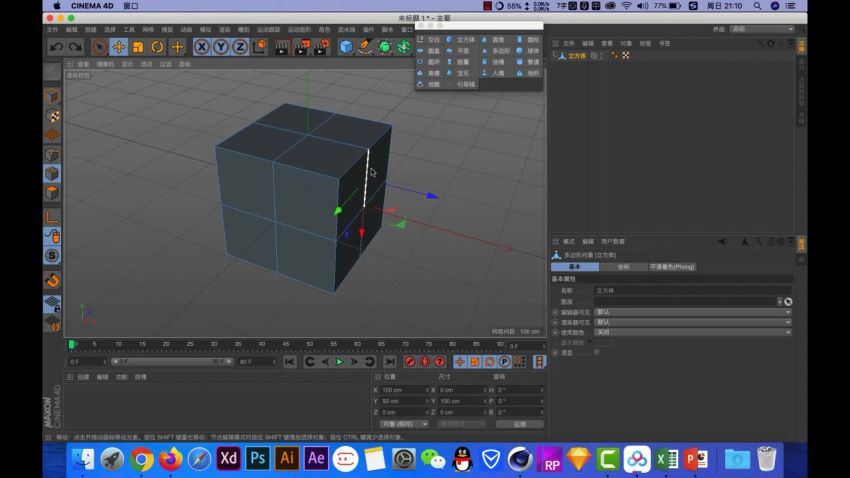Click the position X field 100 cm
850x478 pixels.
tap(404, 390)
